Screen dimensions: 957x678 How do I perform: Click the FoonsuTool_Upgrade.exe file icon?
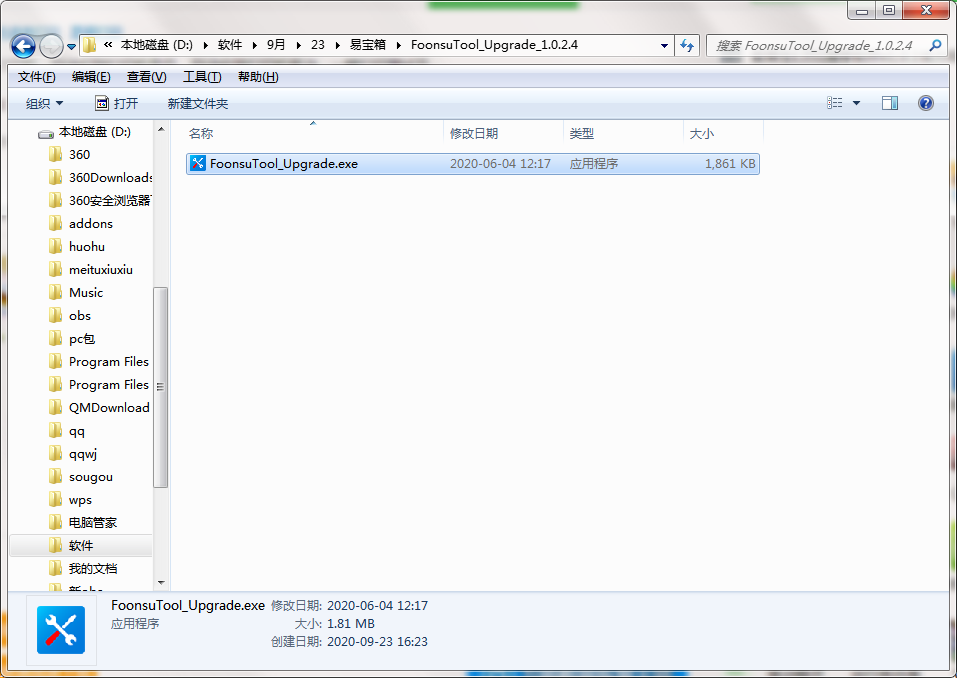pyautogui.click(x=198, y=164)
